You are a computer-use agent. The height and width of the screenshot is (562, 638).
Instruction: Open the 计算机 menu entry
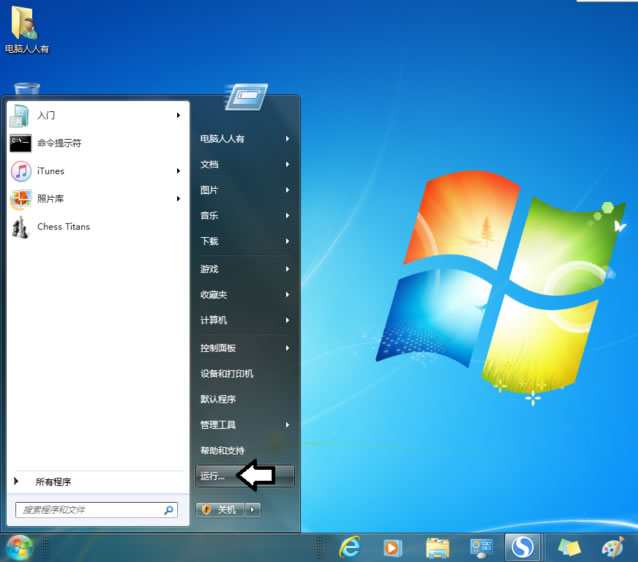[245, 320]
